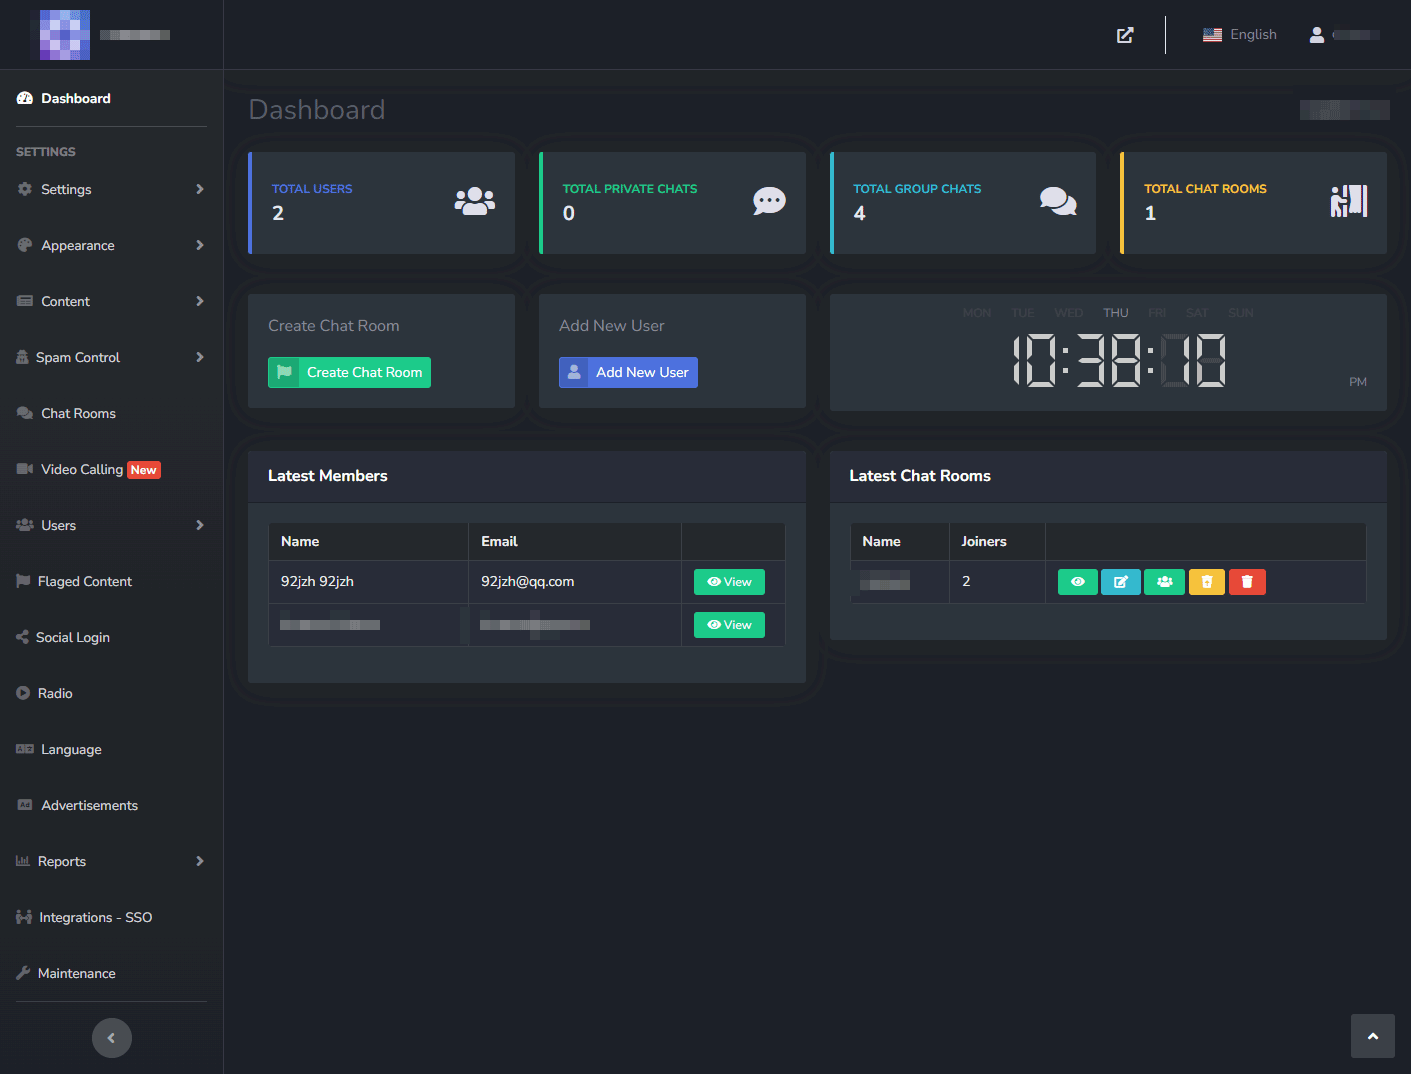Click the Advertisements icon in sidebar
Screen dimensions: 1411x1074
pos(25,805)
